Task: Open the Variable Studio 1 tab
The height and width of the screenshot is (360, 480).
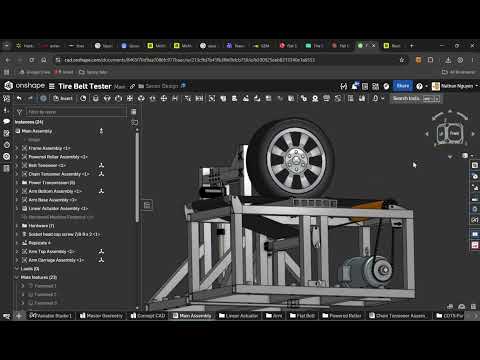Action: 51,316
